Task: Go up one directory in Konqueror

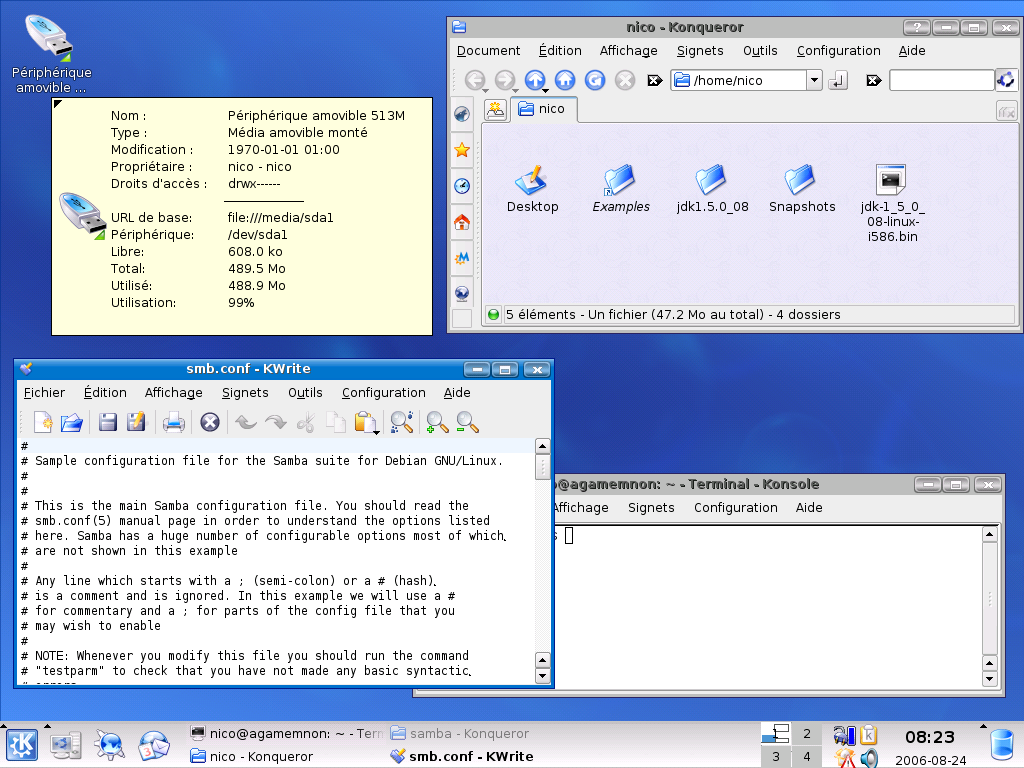Action: pos(535,80)
